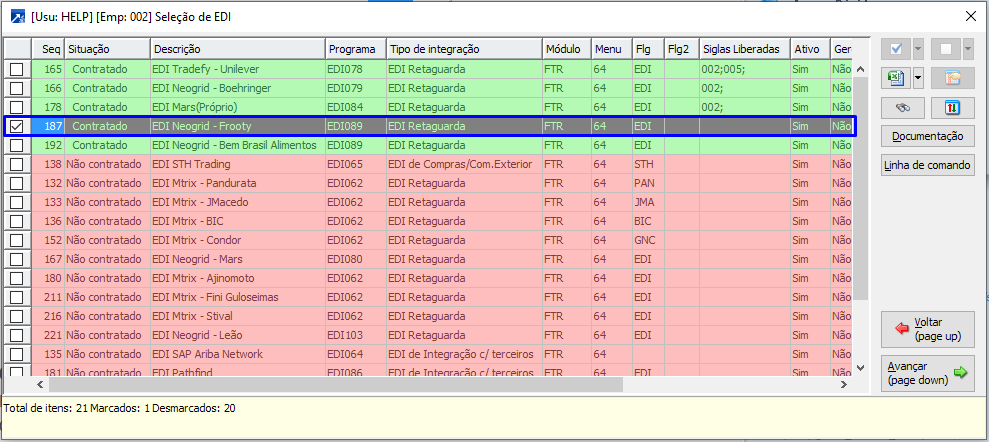Click the Menu column header
This screenshot has height=442, width=989.
611,49
